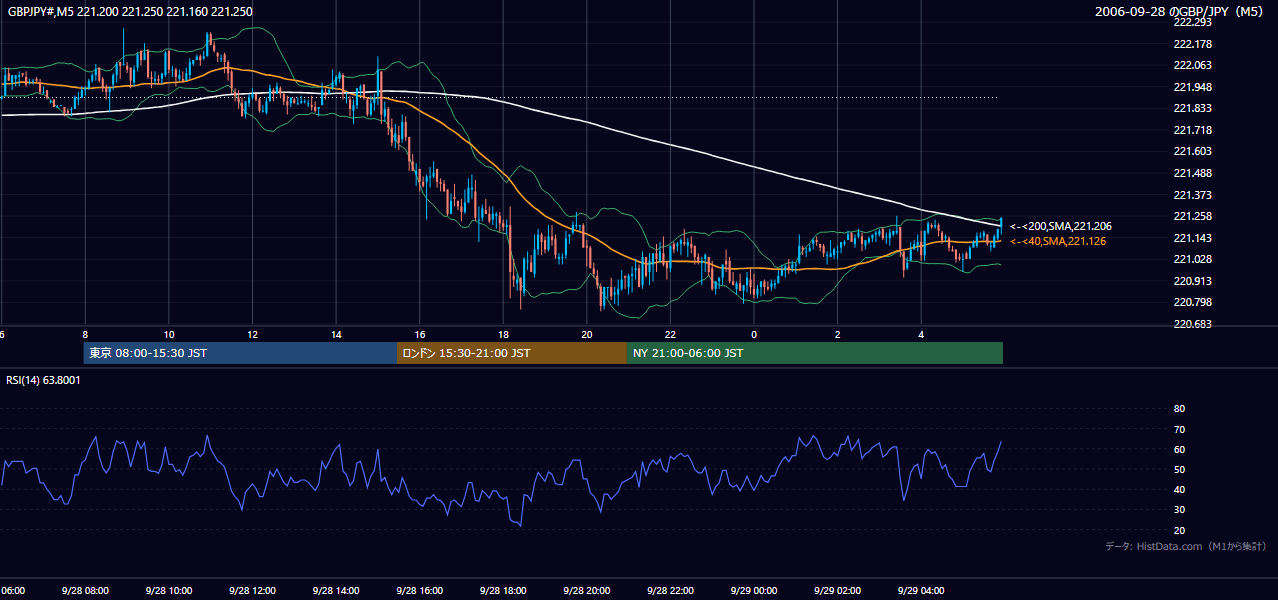The width and height of the screenshot is (1278, 600).
Task: Click the 9/29 00:00 time axis label
Action: tap(754, 590)
